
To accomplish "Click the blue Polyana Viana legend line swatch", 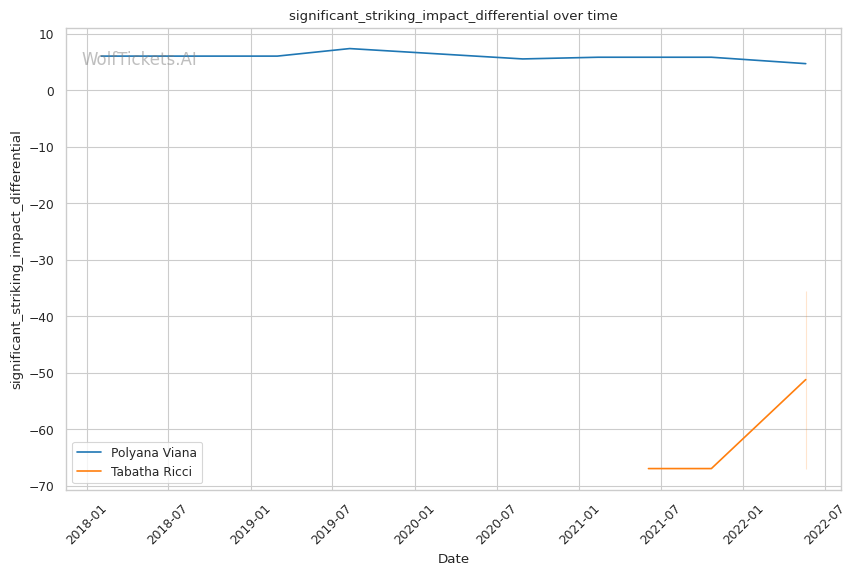I will [91, 453].
